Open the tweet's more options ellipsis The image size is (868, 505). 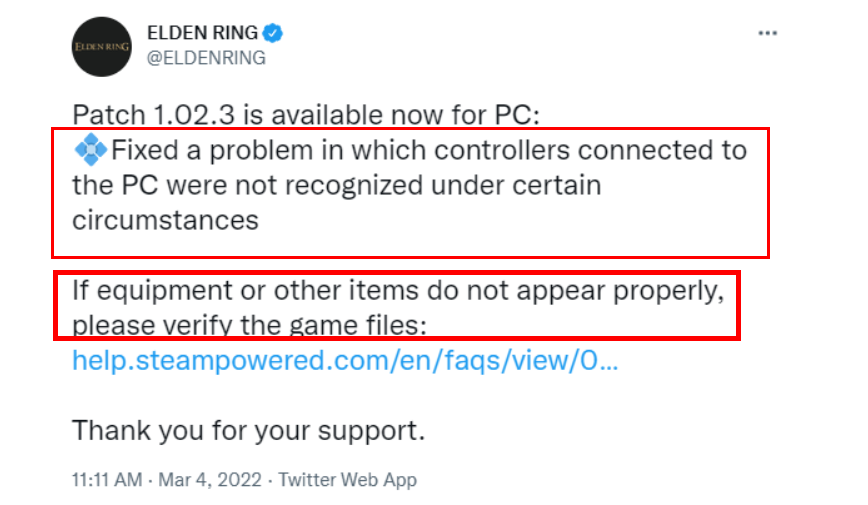pyautogui.click(x=768, y=33)
